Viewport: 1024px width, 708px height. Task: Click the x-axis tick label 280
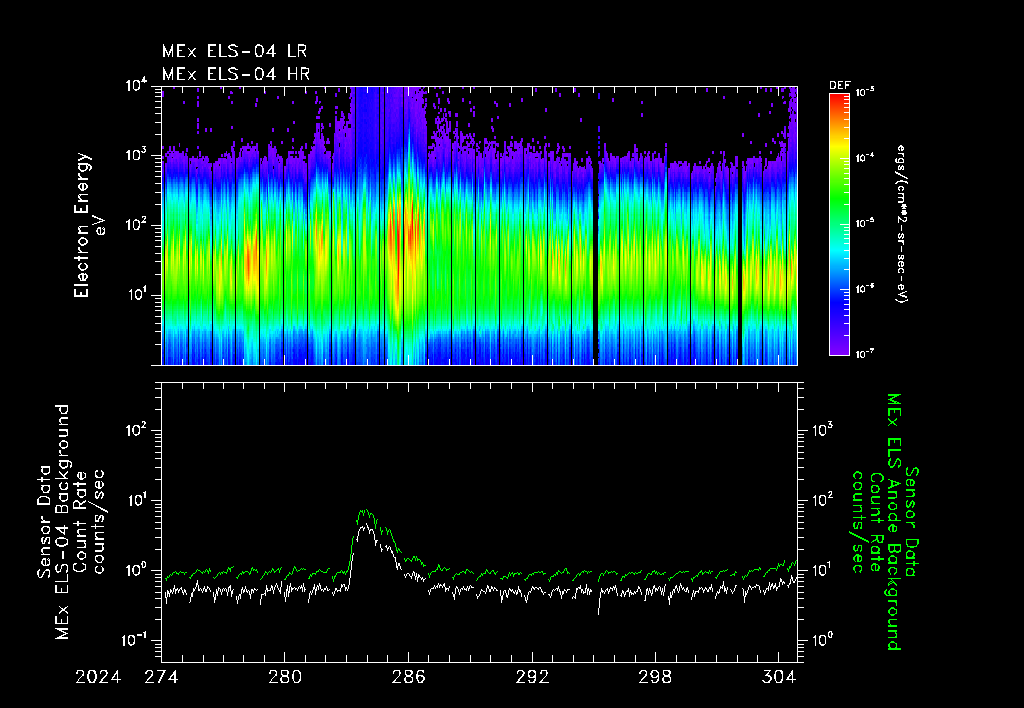pos(285,677)
